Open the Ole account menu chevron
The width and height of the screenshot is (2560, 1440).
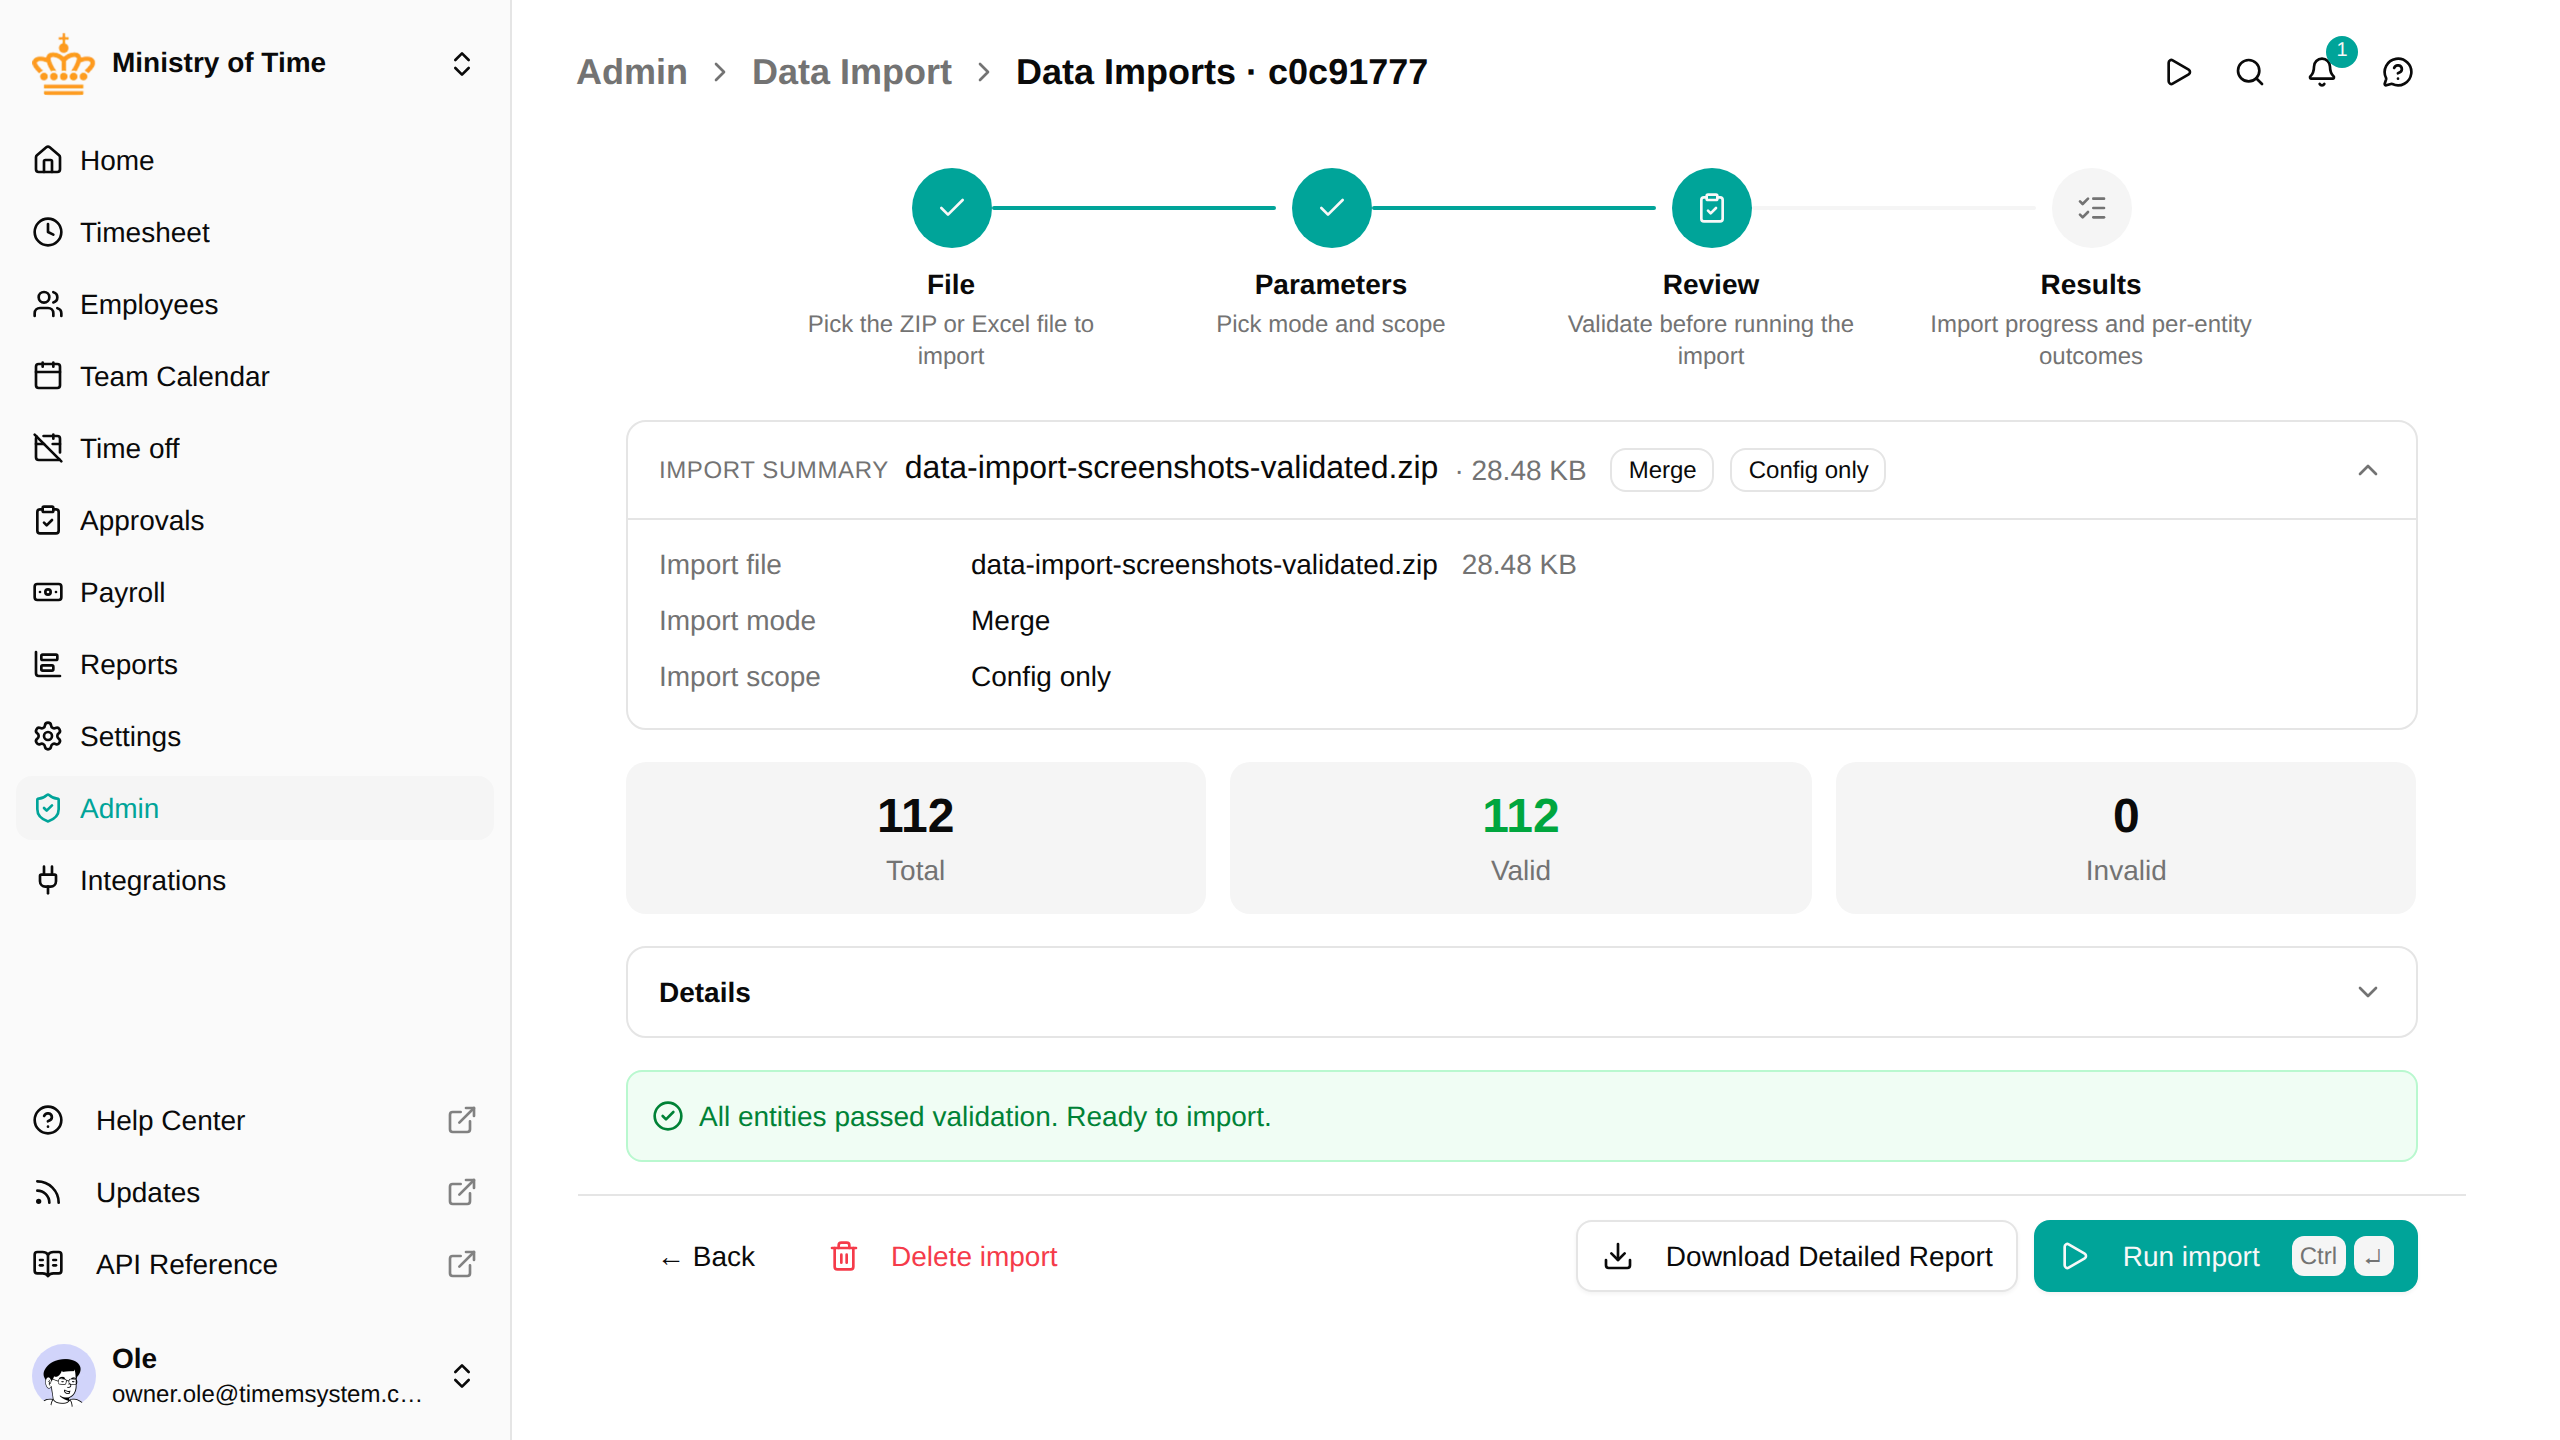point(461,1376)
